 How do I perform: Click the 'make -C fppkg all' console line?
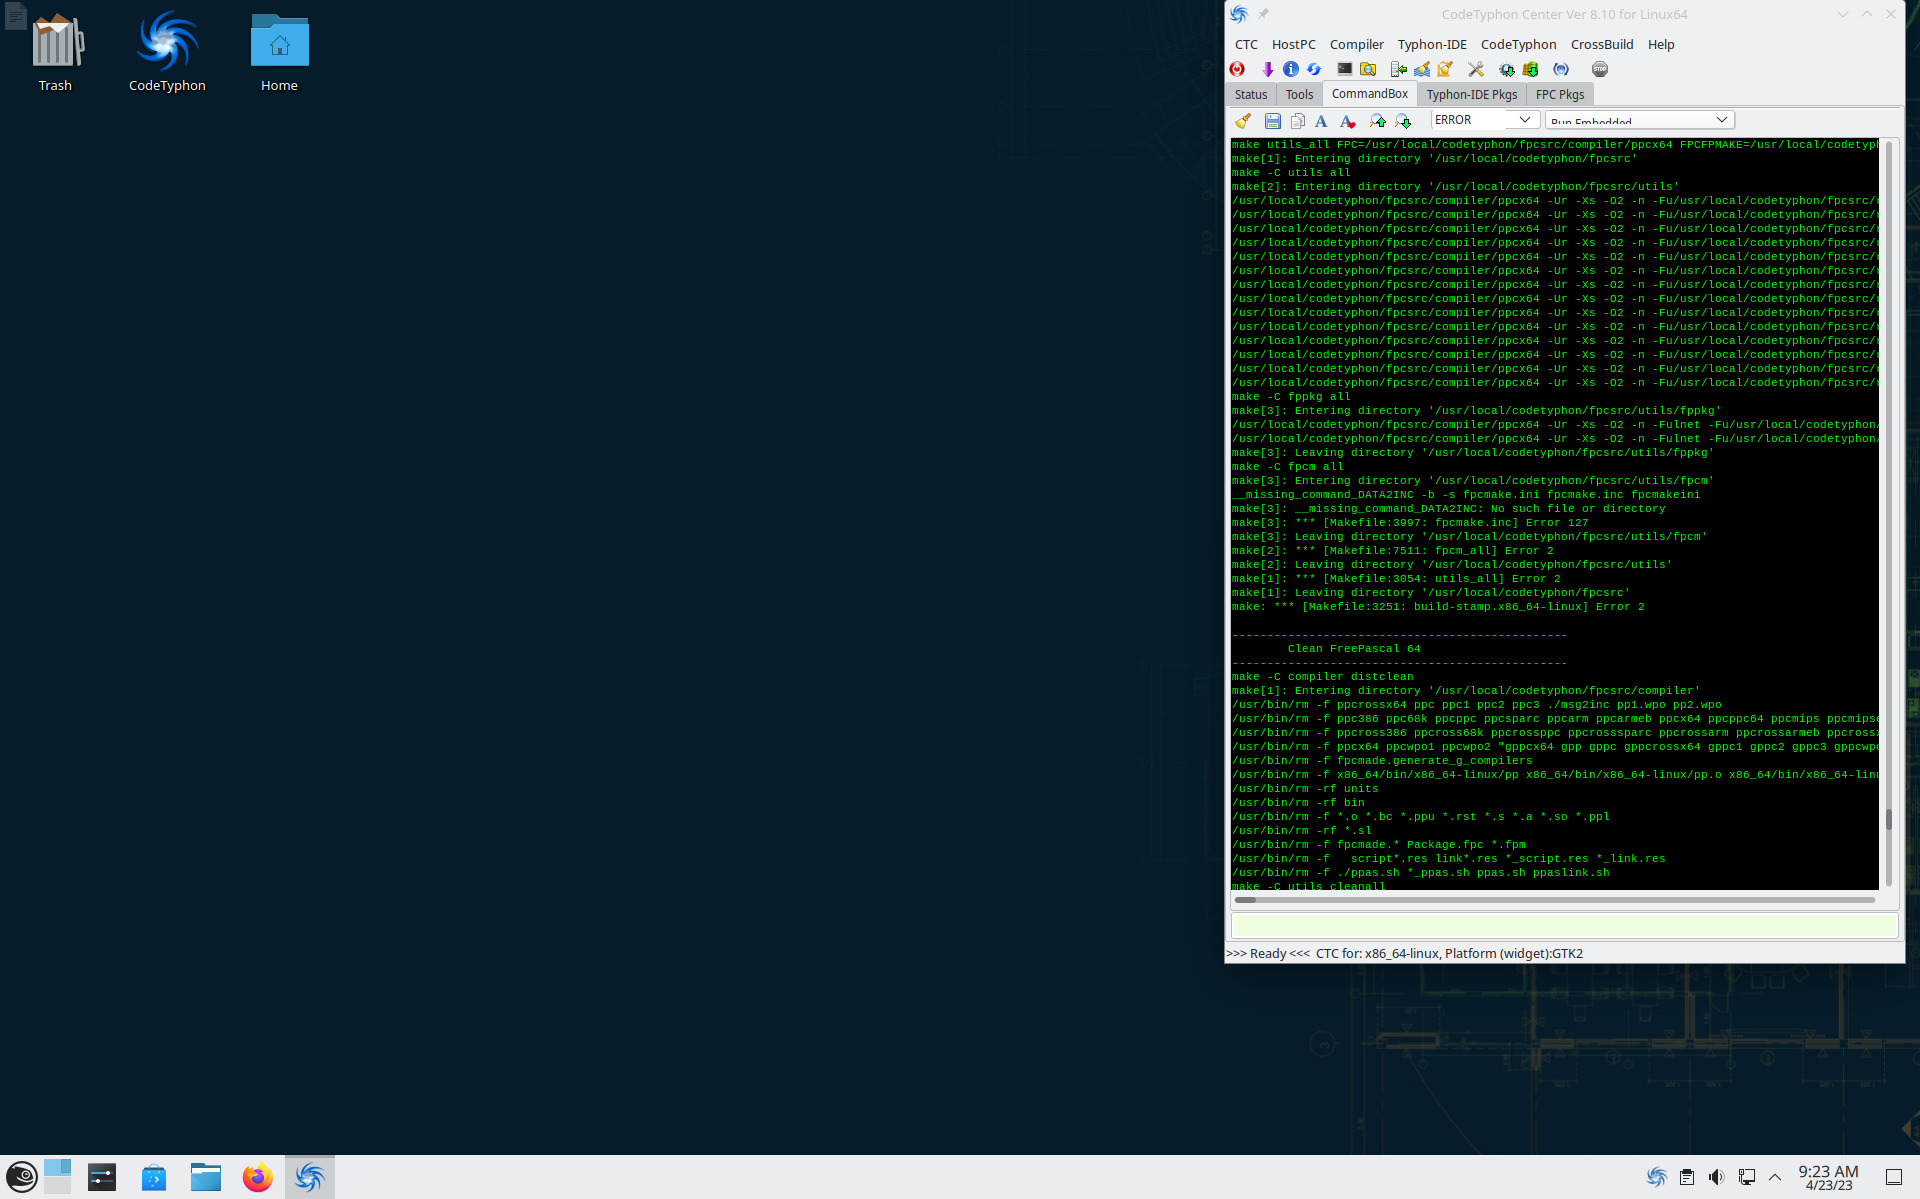click(1291, 397)
